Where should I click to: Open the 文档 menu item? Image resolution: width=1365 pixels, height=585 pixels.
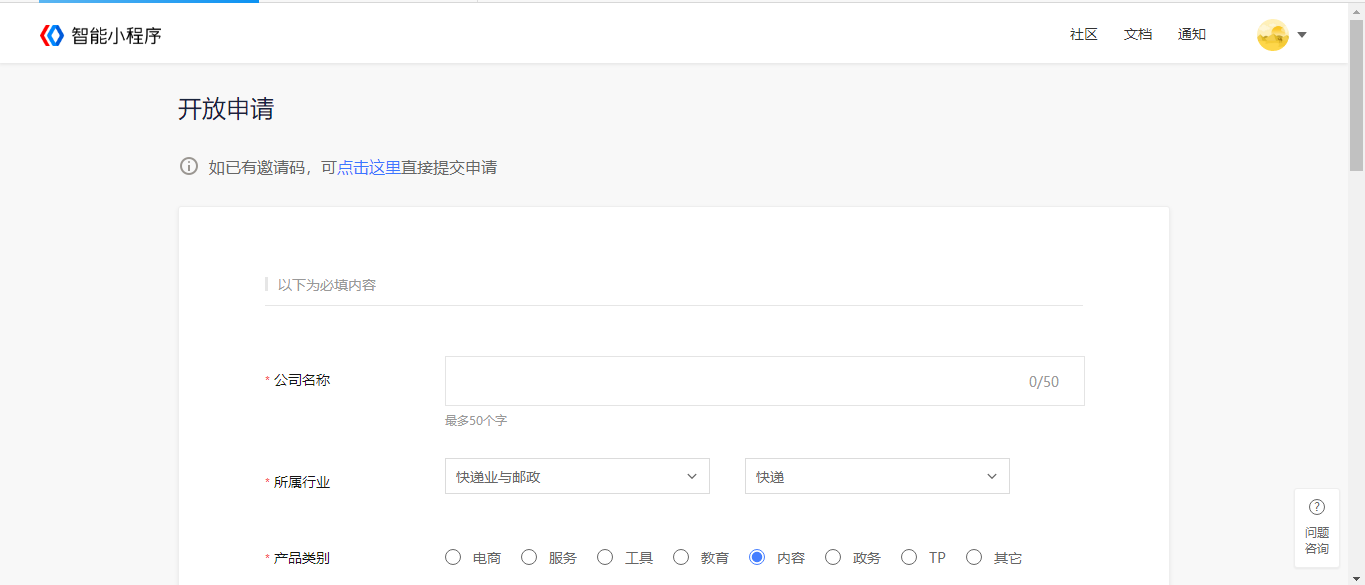point(1138,34)
